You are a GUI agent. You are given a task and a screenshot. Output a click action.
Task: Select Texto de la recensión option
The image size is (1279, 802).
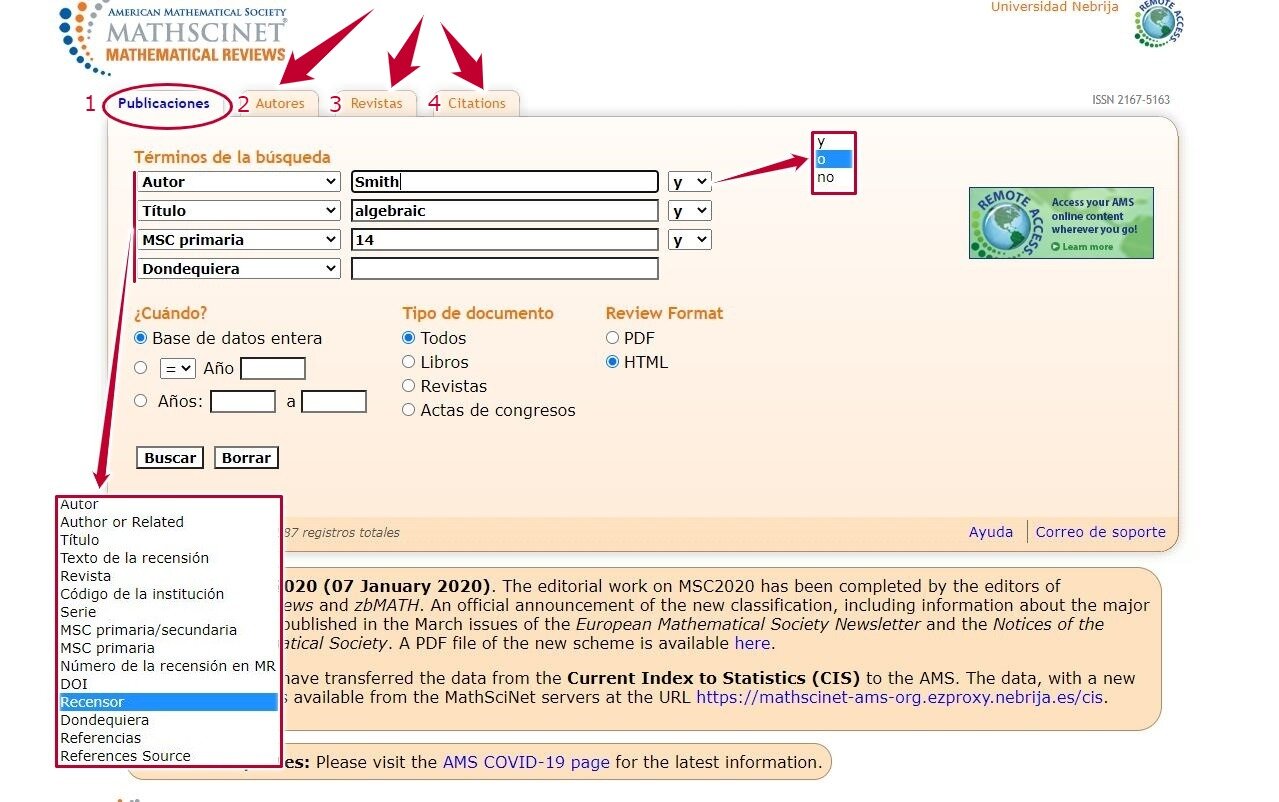(168, 558)
